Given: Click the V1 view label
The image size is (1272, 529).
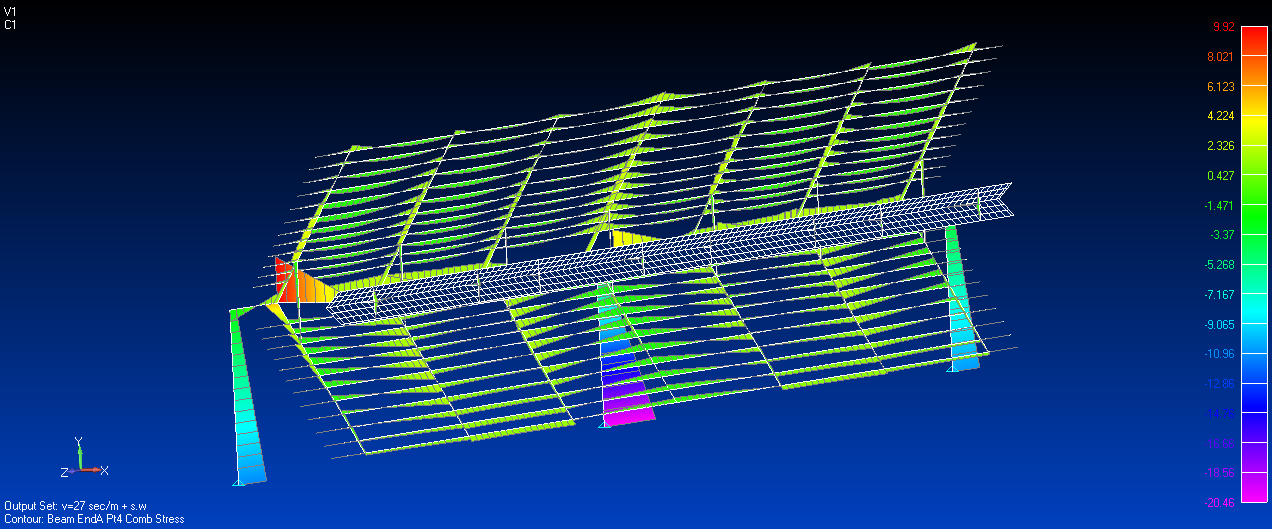Looking at the screenshot, I should [10, 10].
